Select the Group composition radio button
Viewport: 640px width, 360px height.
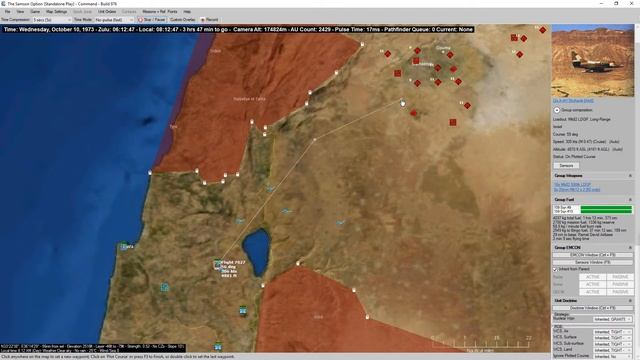(x=556, y=110)
